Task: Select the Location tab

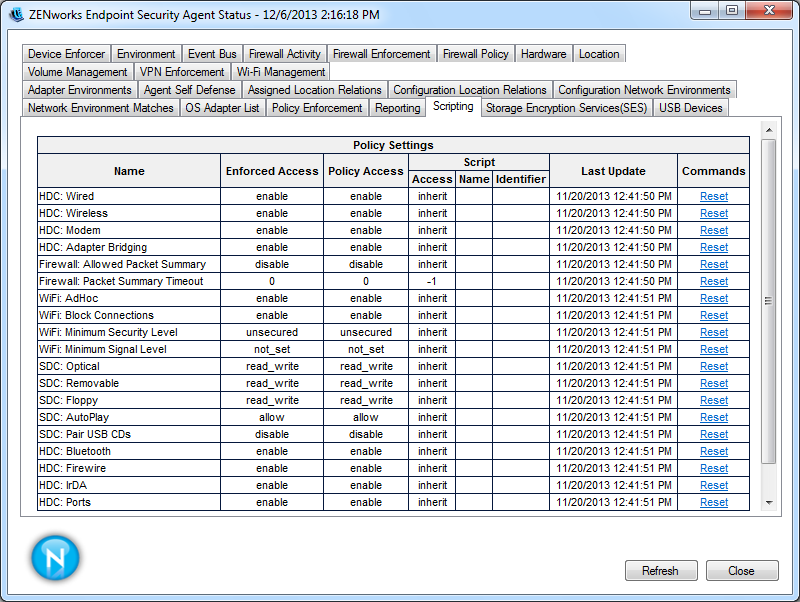Action: pyautogui.click(x=599, y=54)
